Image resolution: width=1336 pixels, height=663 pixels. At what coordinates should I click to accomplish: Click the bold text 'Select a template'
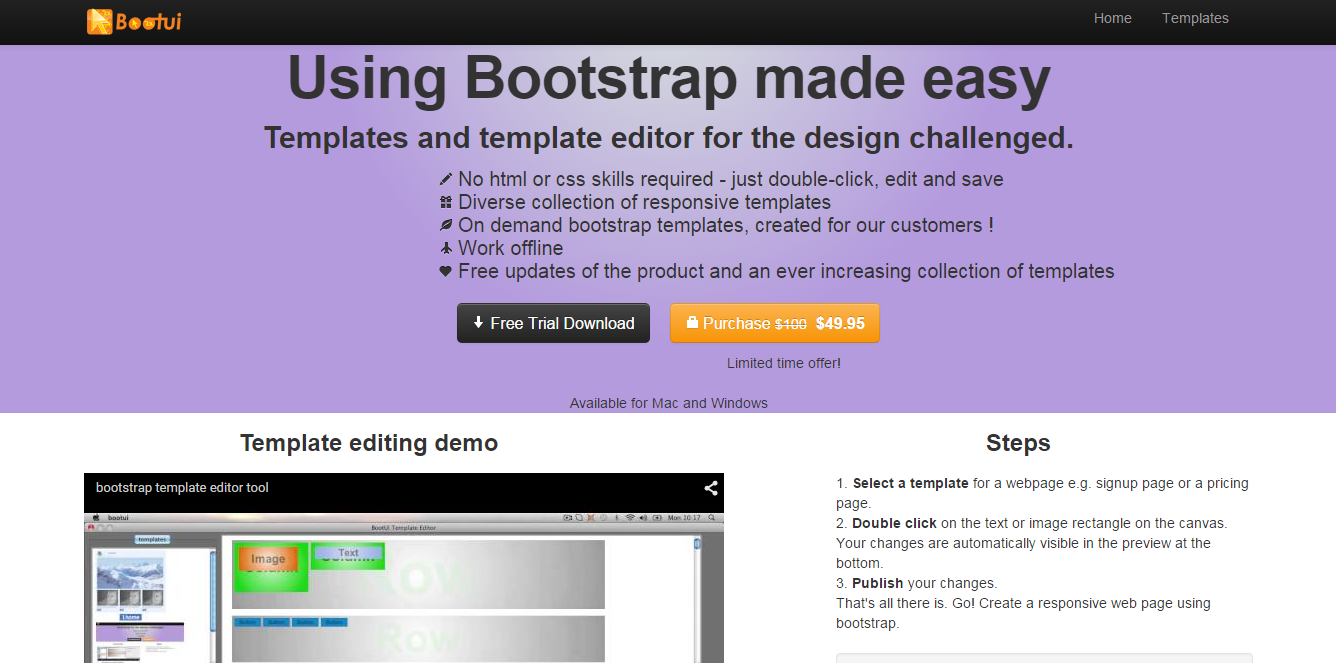pos(910,483)
